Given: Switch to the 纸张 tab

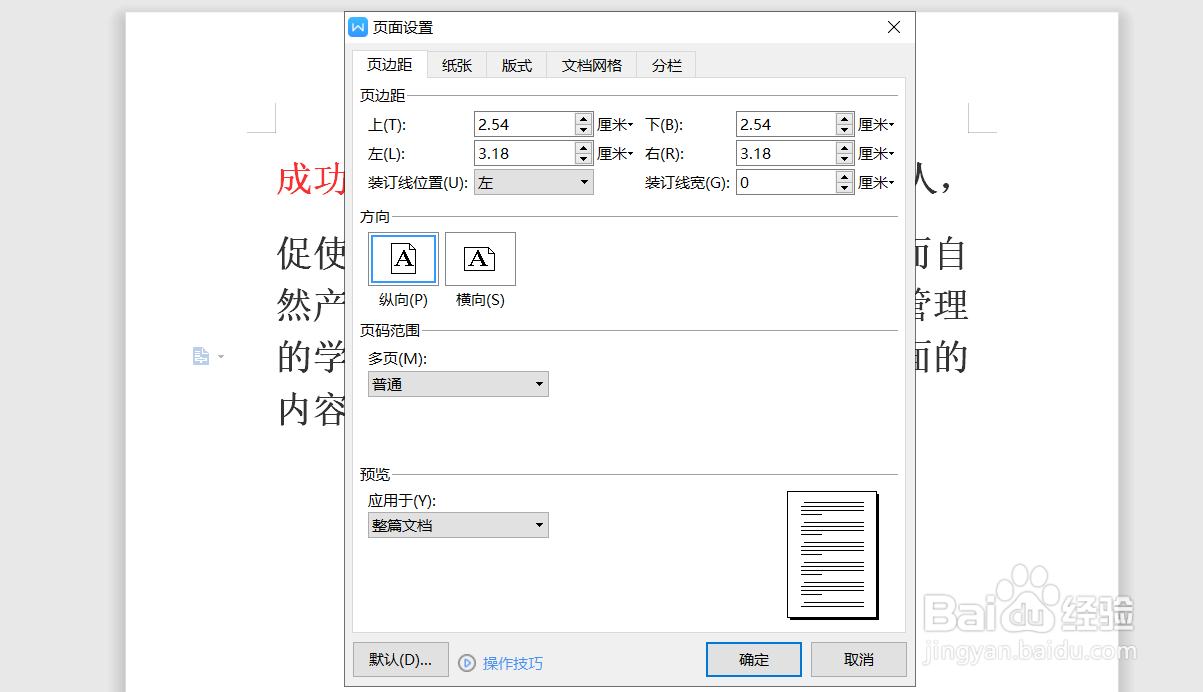Looking at the screenshot, I should click(x=456, y=64).
